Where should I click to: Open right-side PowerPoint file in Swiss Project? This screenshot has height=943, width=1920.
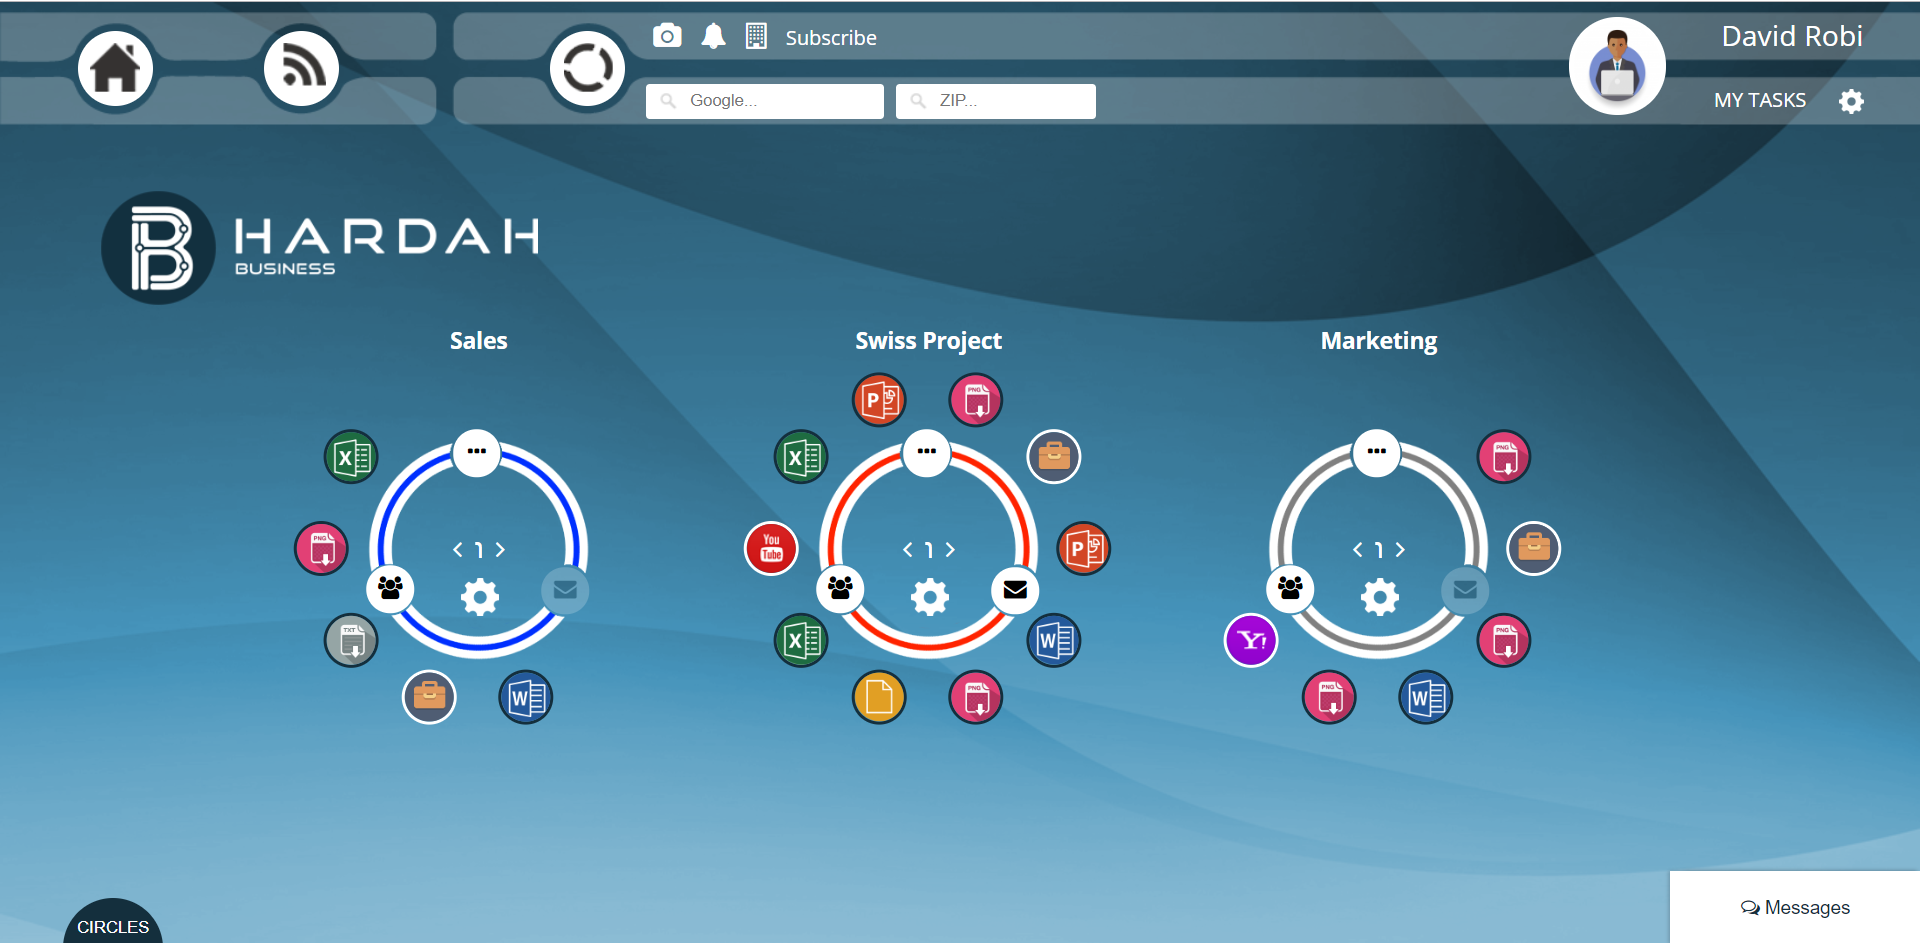1084,548
